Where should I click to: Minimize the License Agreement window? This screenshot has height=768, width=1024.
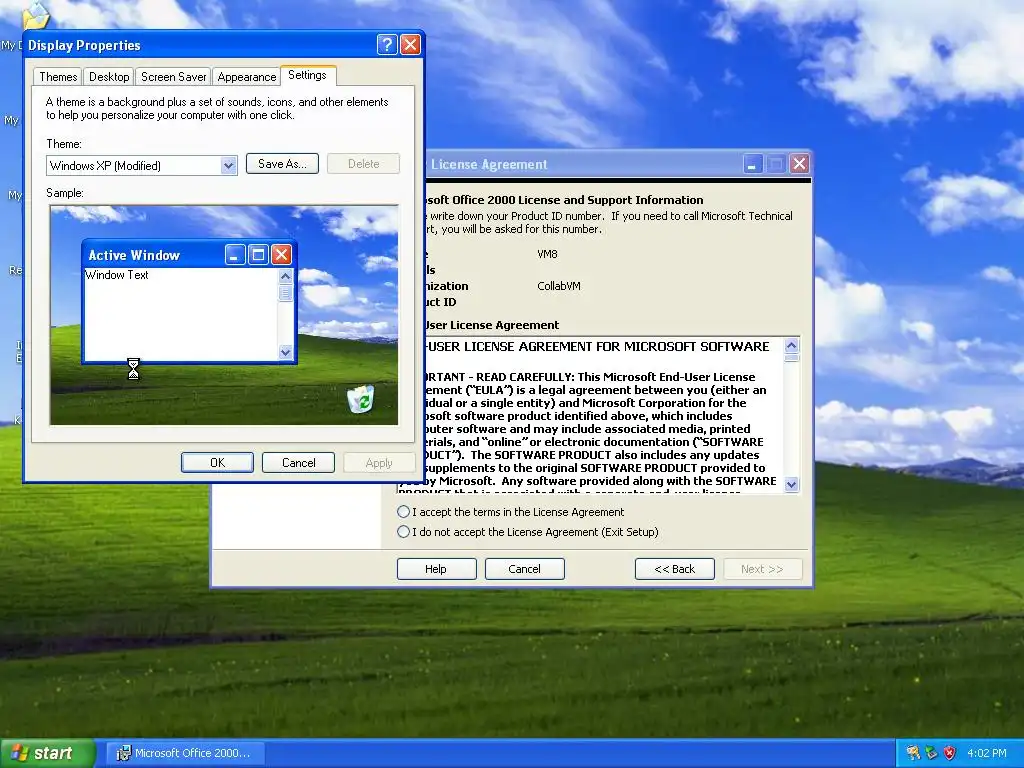pos(752,163)
